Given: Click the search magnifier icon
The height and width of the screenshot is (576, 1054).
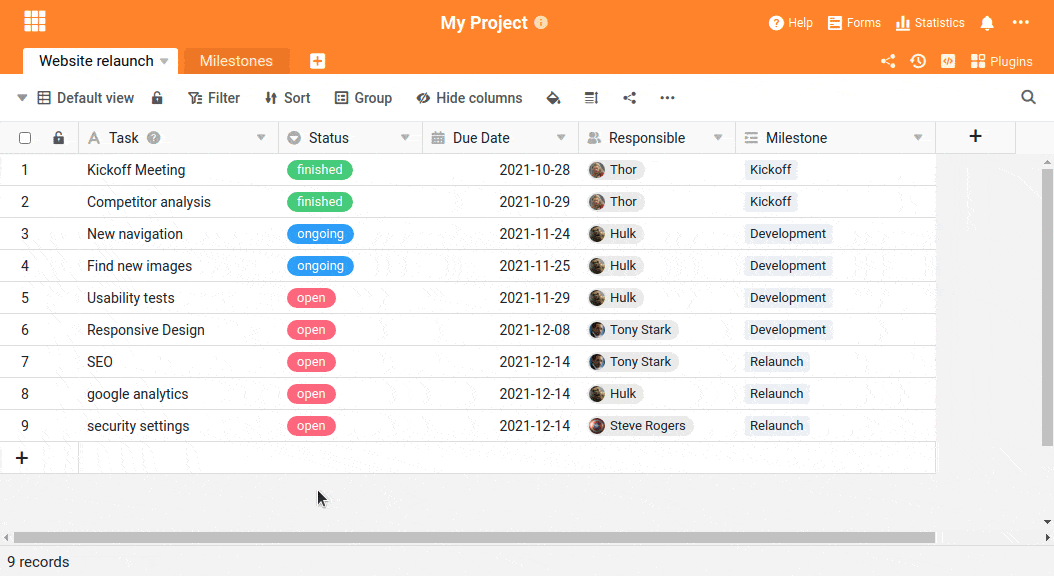Looking at the screenshot, I should [x=1028, y=97].
